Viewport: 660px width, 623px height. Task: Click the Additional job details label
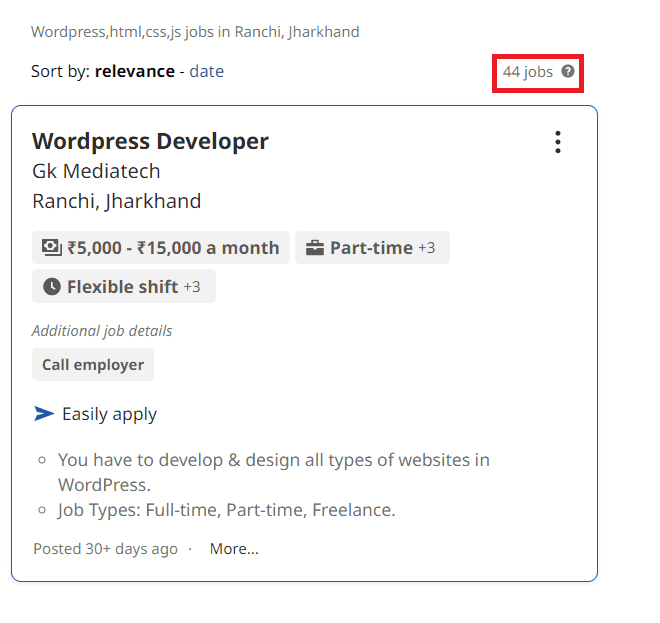point(102,331)
